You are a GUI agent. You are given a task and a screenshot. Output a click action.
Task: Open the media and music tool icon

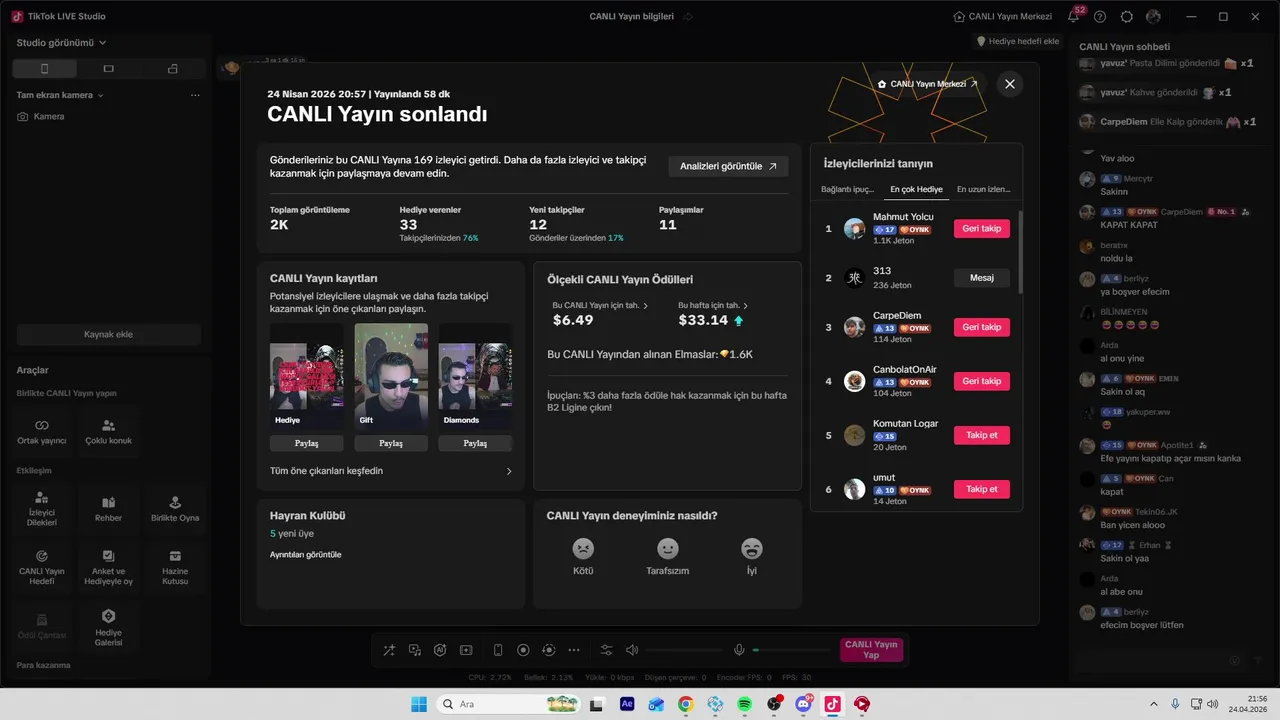coord(415,650)
